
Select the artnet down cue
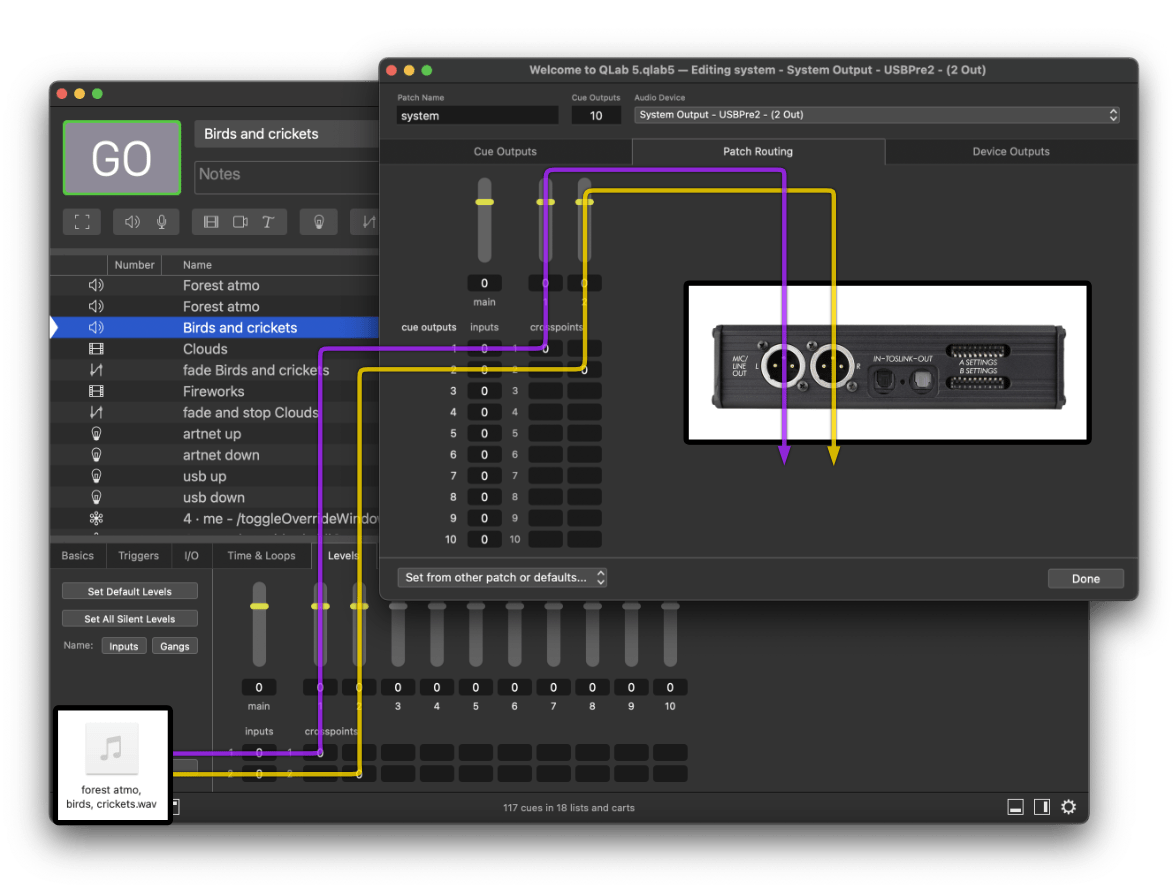tap(214, 455)
